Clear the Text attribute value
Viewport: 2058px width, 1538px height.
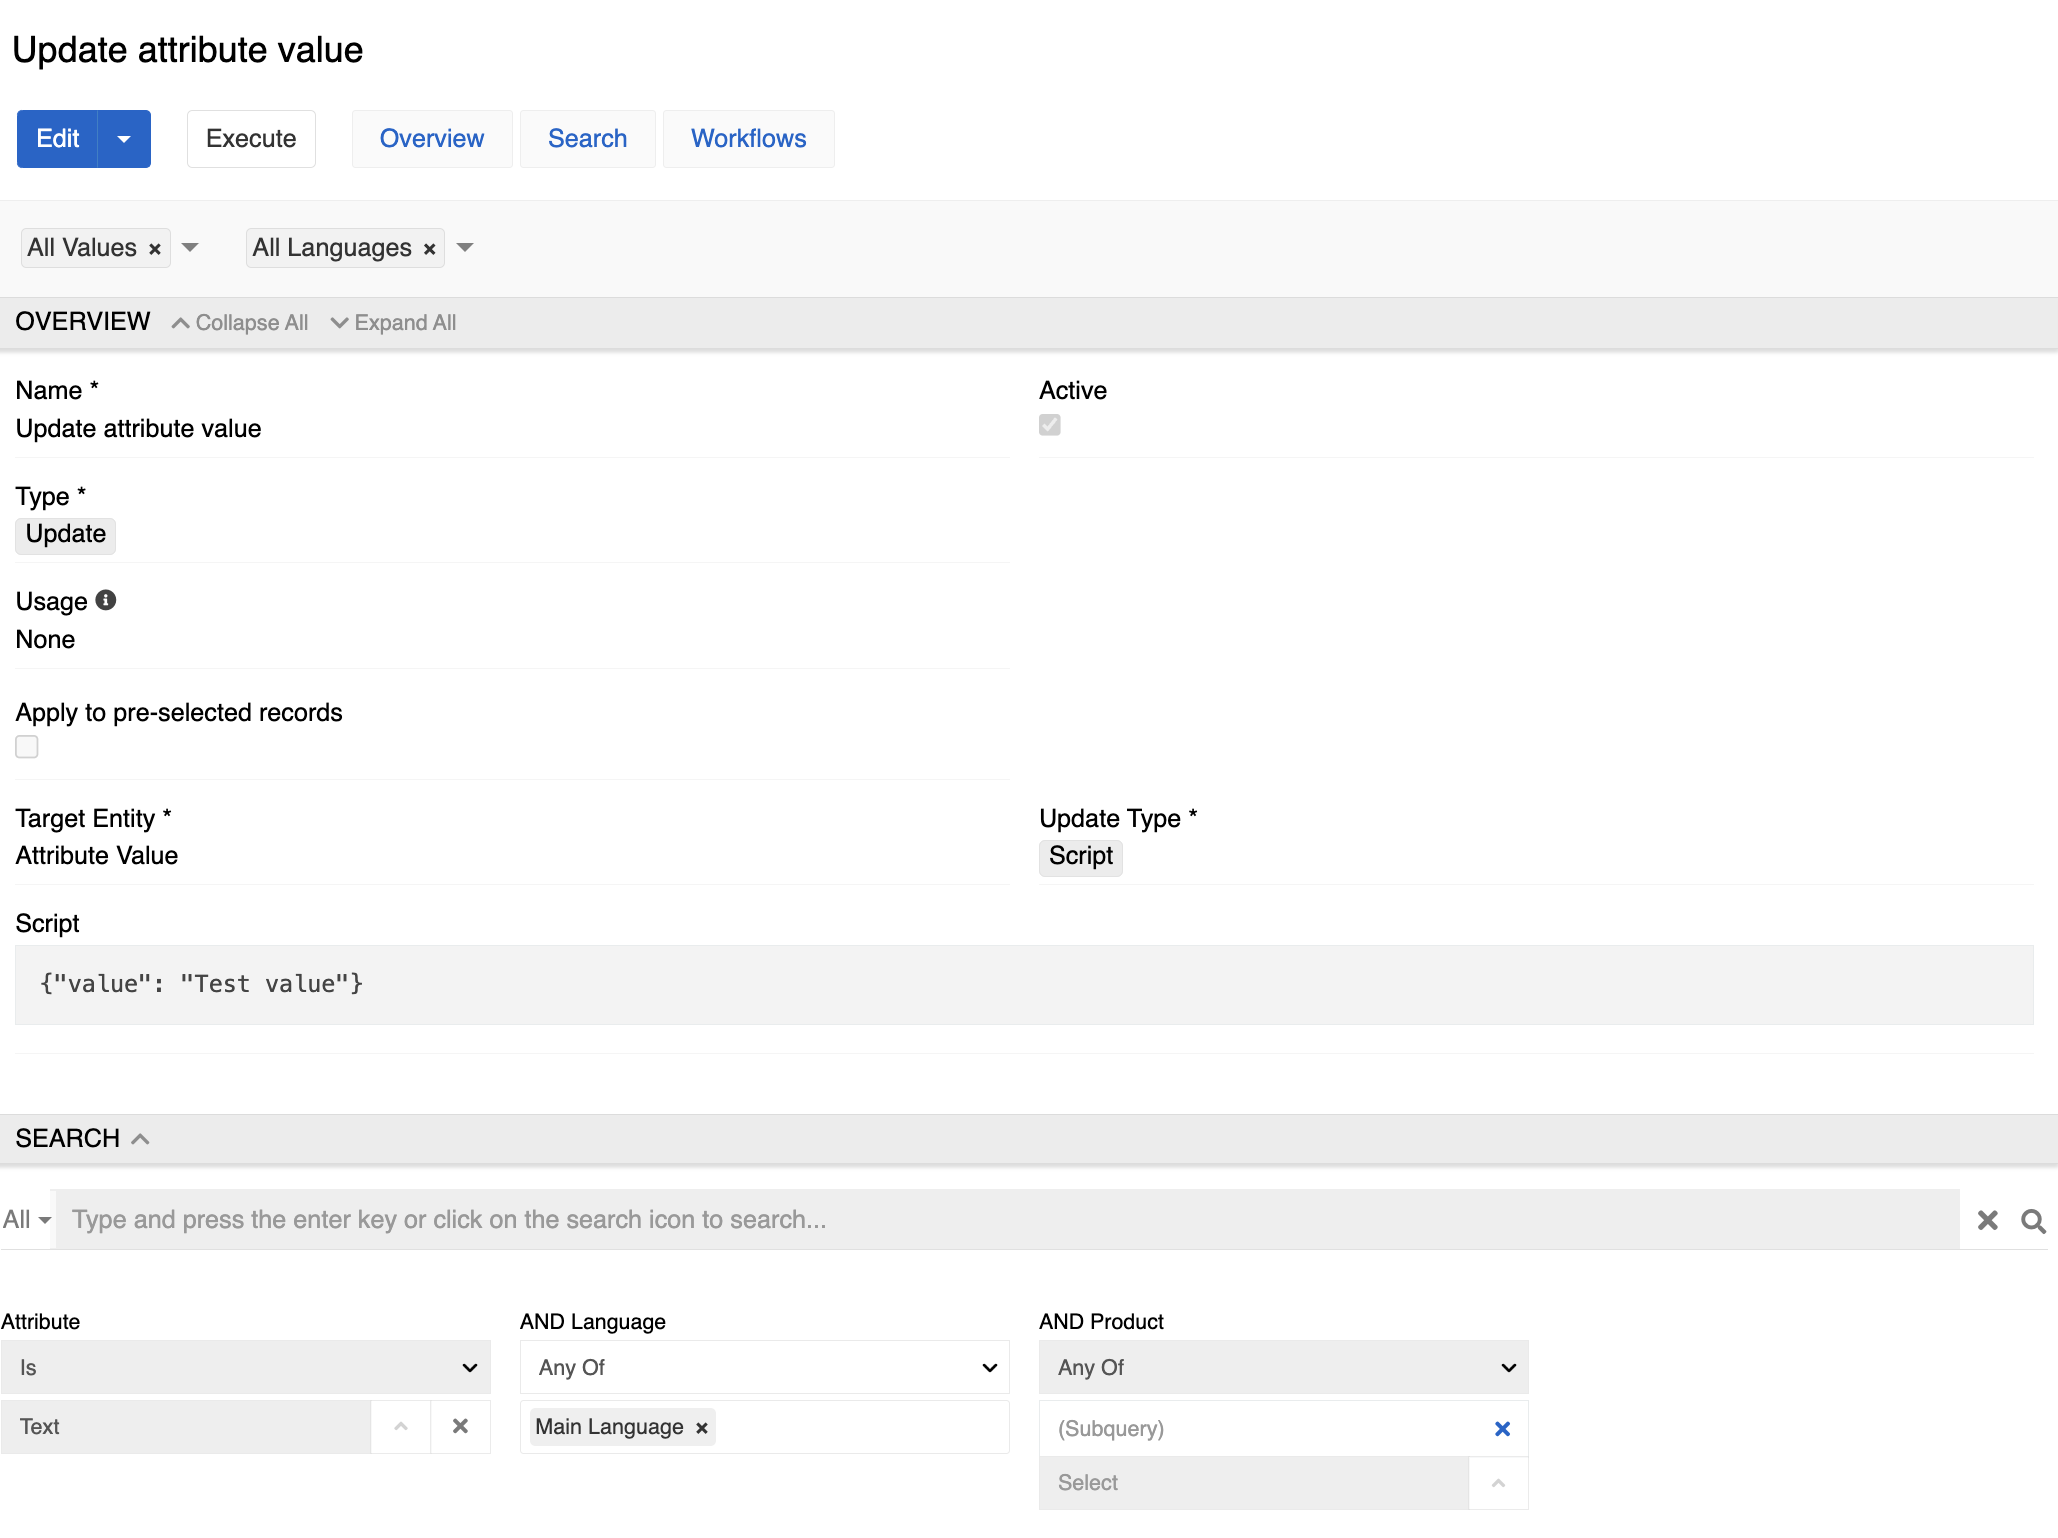(x=460, y=1426)
